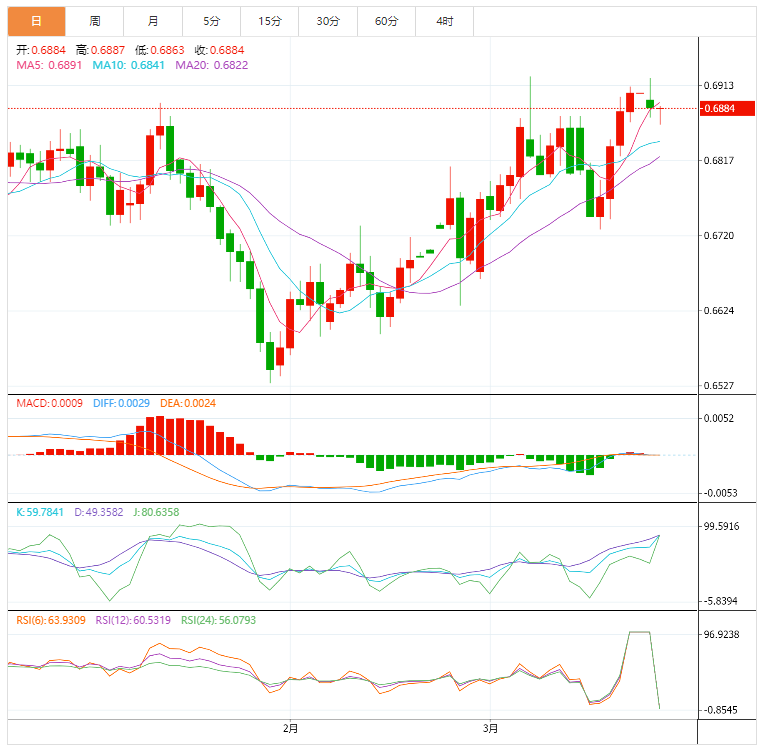Open the 60分 interval tab

tap(386, 21)
